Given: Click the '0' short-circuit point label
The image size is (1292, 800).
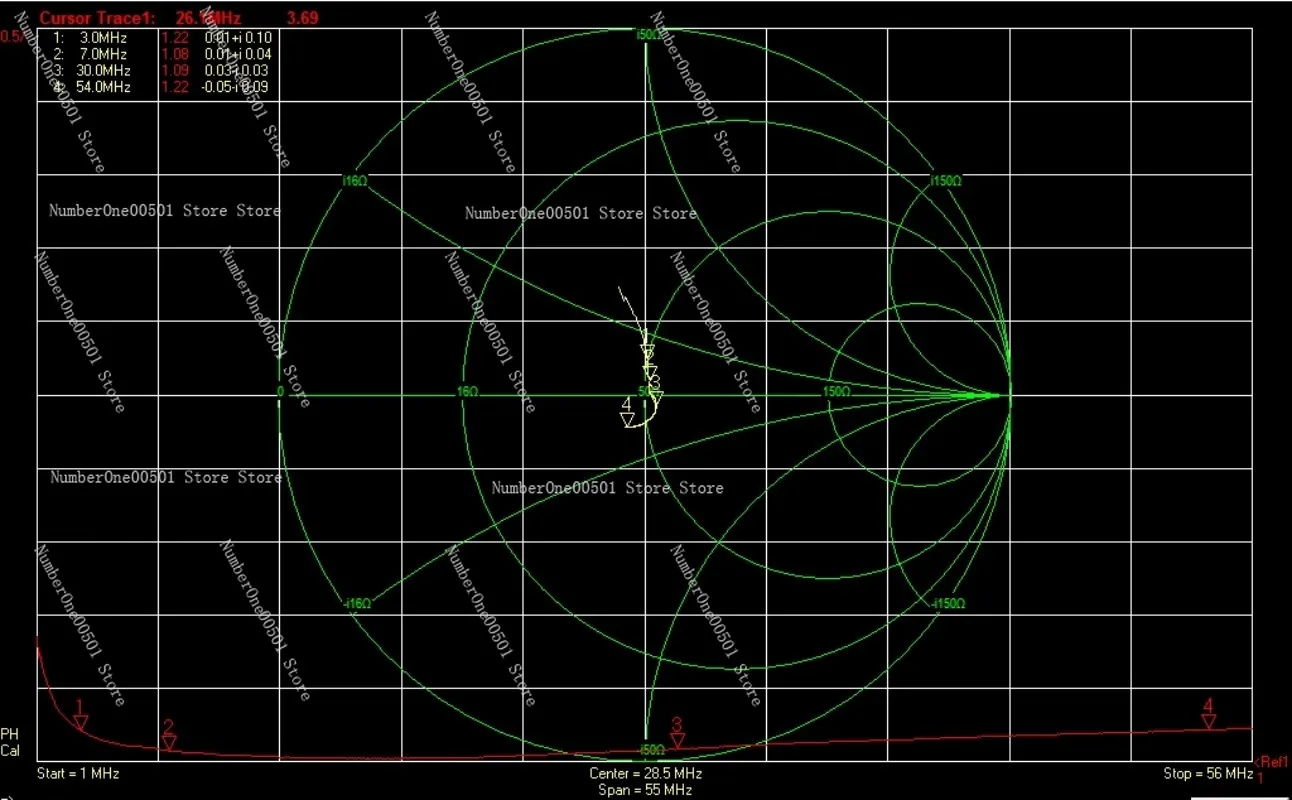Looking at the screenshot, I should click(281, 394).
